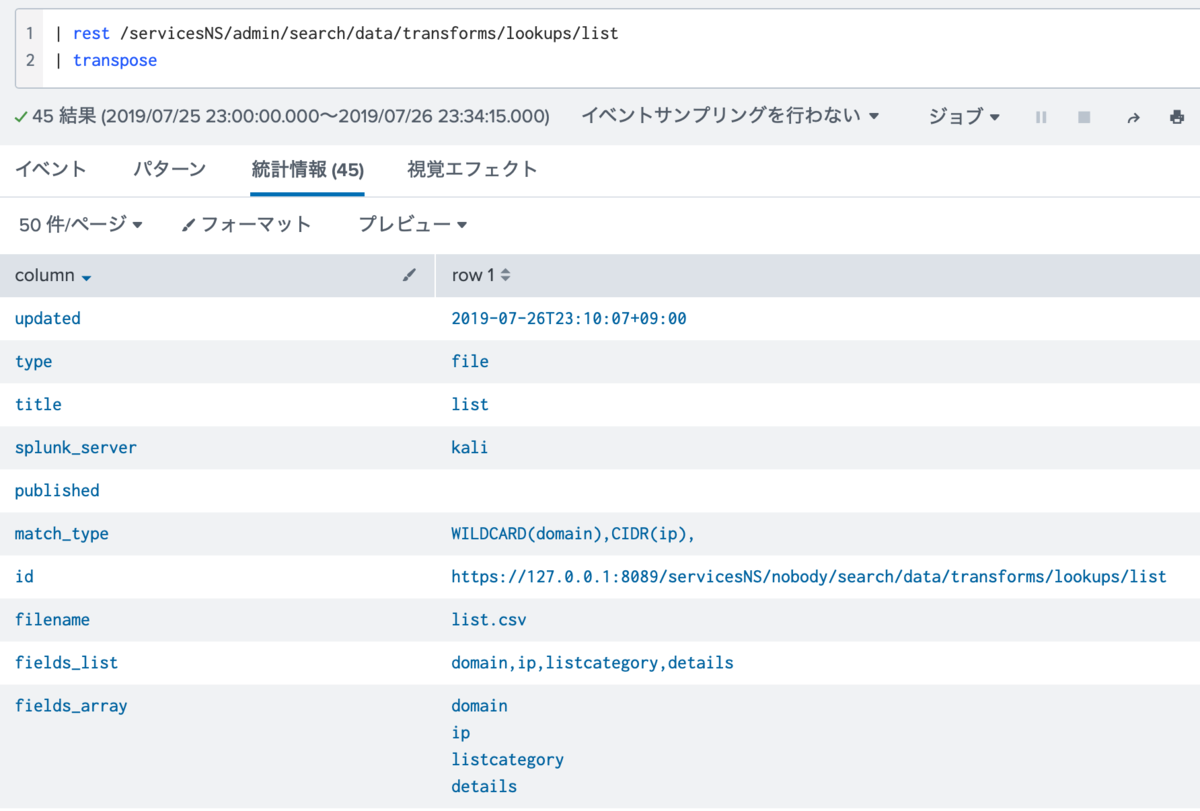Click listcategory in fields_array values

tap(508, 759)
